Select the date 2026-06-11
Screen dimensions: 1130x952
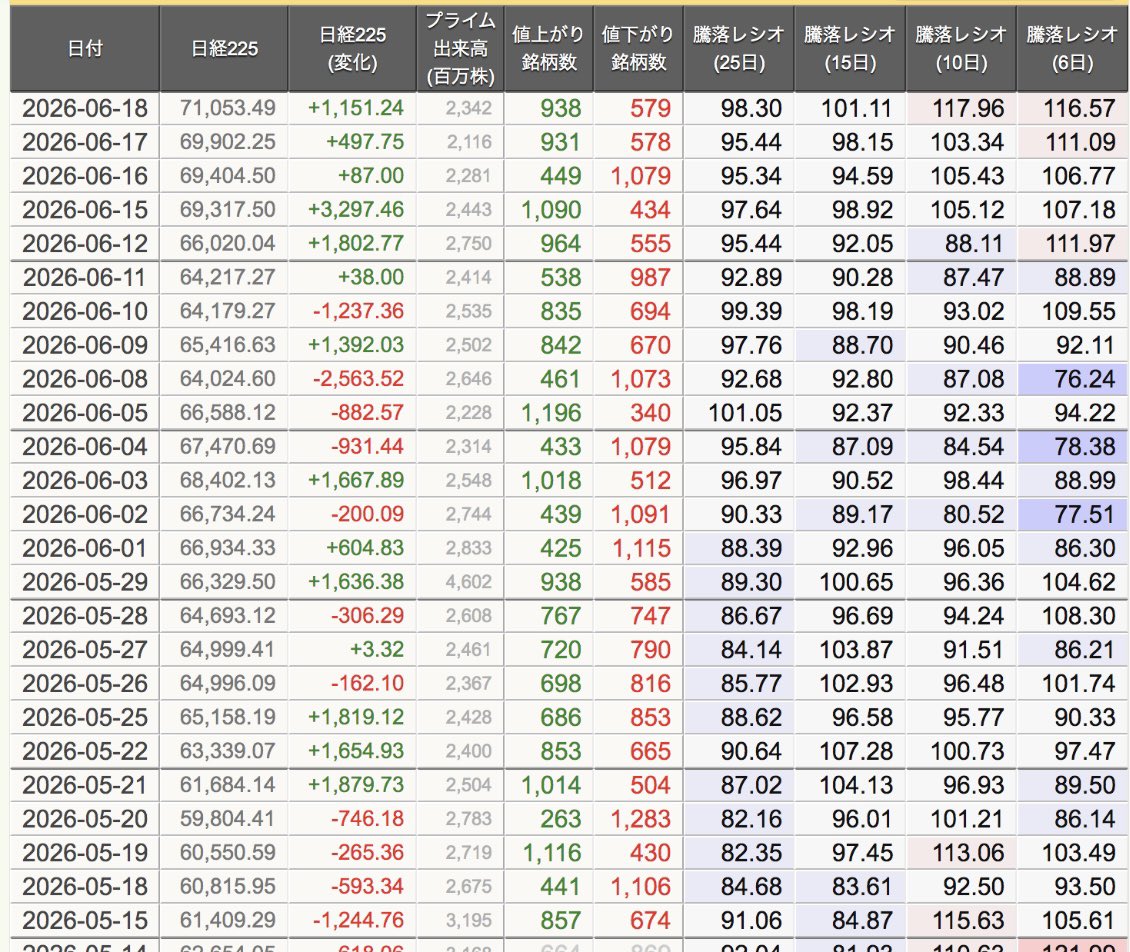(x=85, y=277)
